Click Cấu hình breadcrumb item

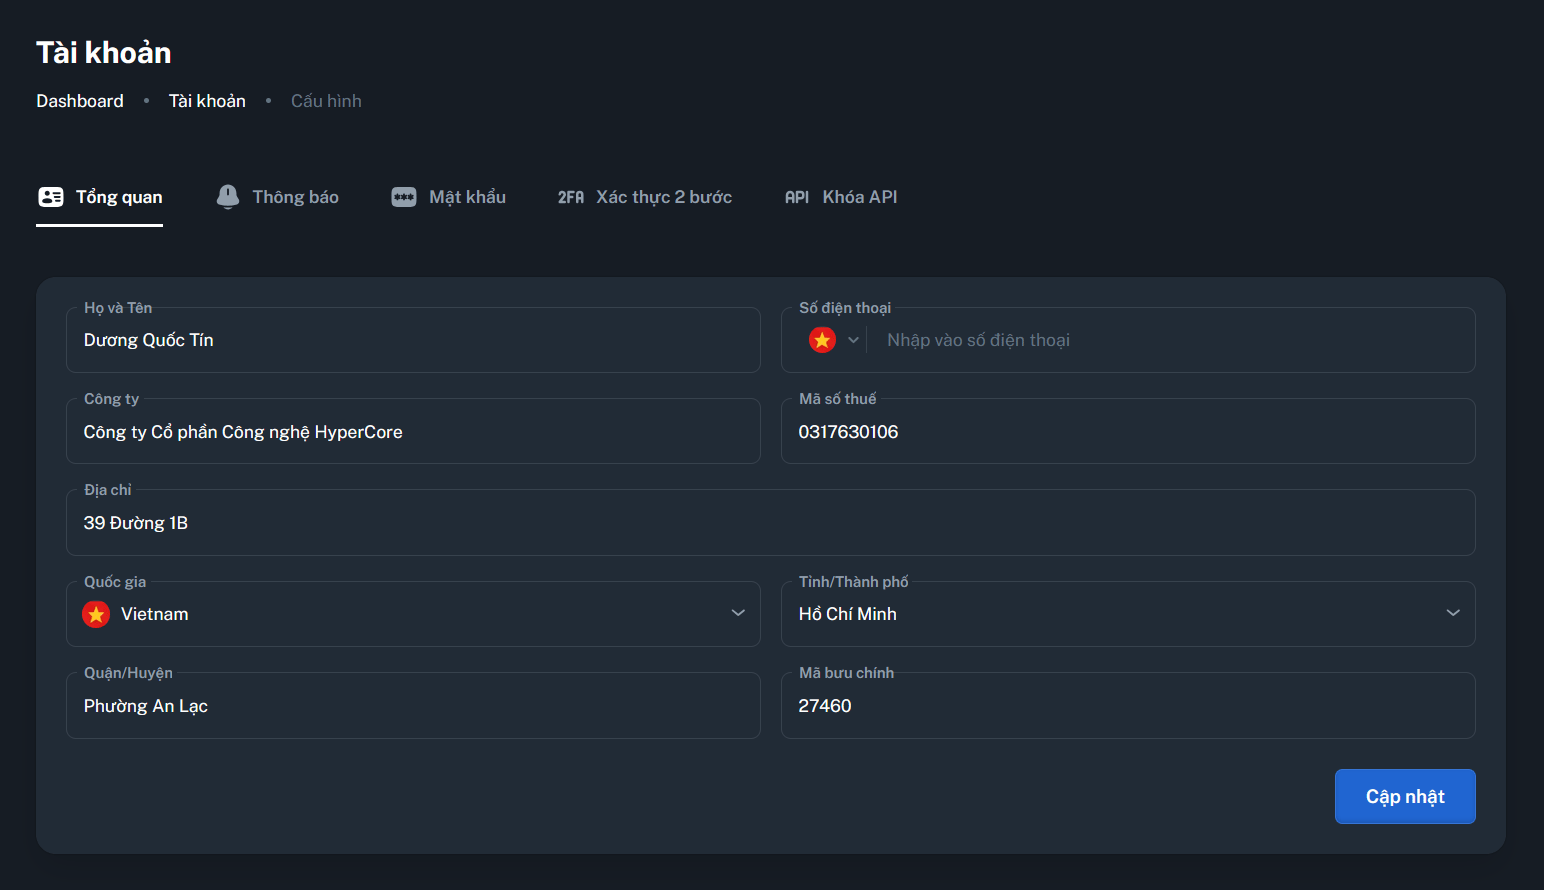[326, 101]
